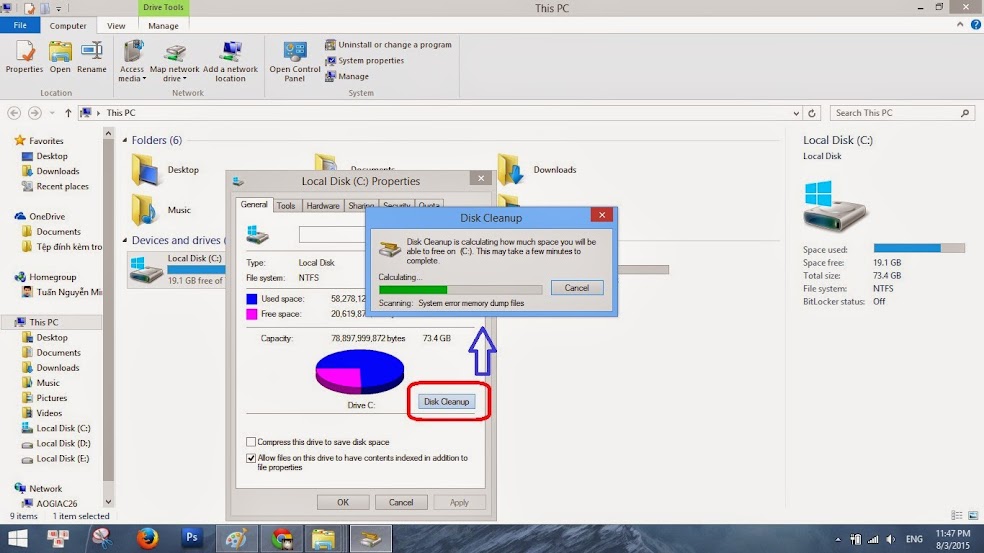
Task: Open Chrome from the taskbar
Action: (282, 539)
